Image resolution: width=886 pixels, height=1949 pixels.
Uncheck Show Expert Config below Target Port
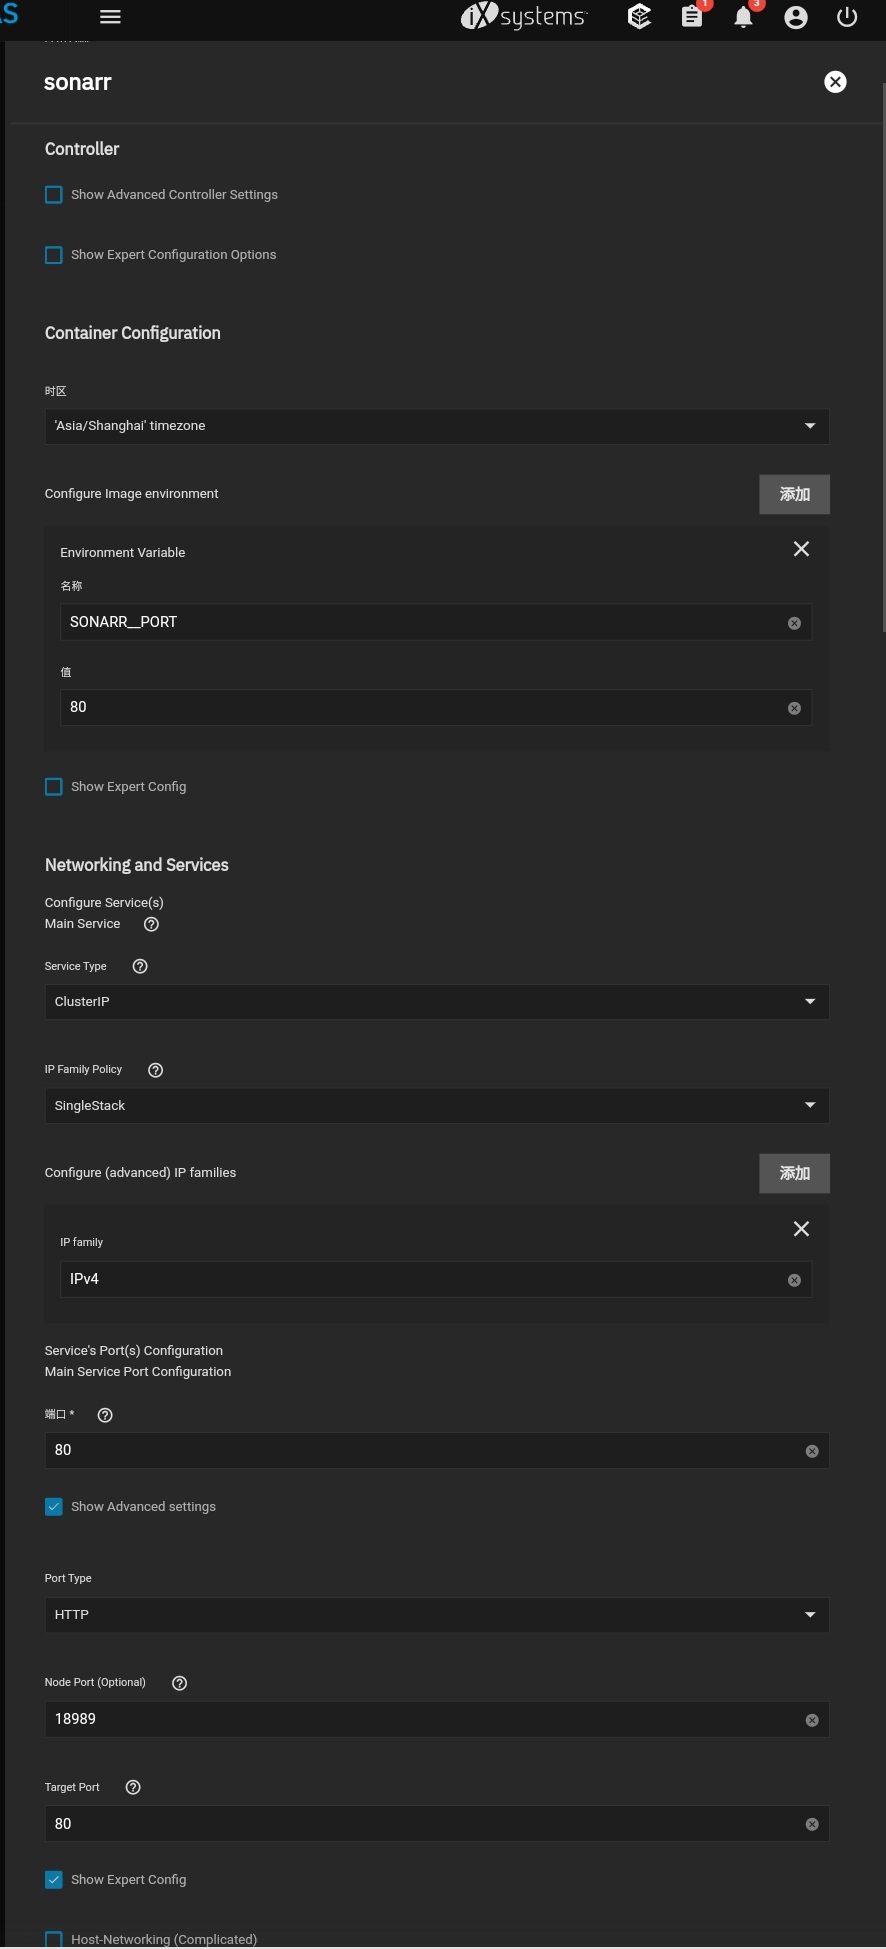(x=54, y=1880)
